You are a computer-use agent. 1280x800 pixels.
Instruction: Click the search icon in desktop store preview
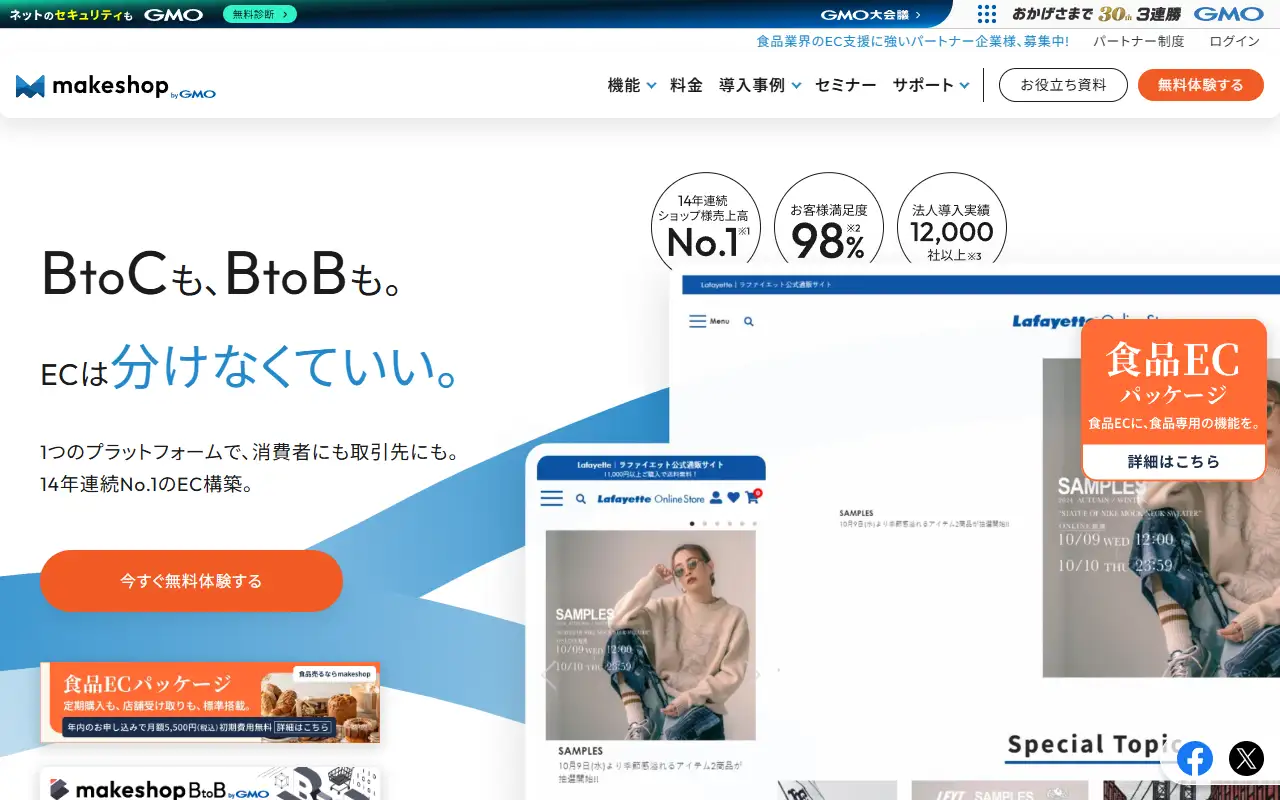[749, 321]
